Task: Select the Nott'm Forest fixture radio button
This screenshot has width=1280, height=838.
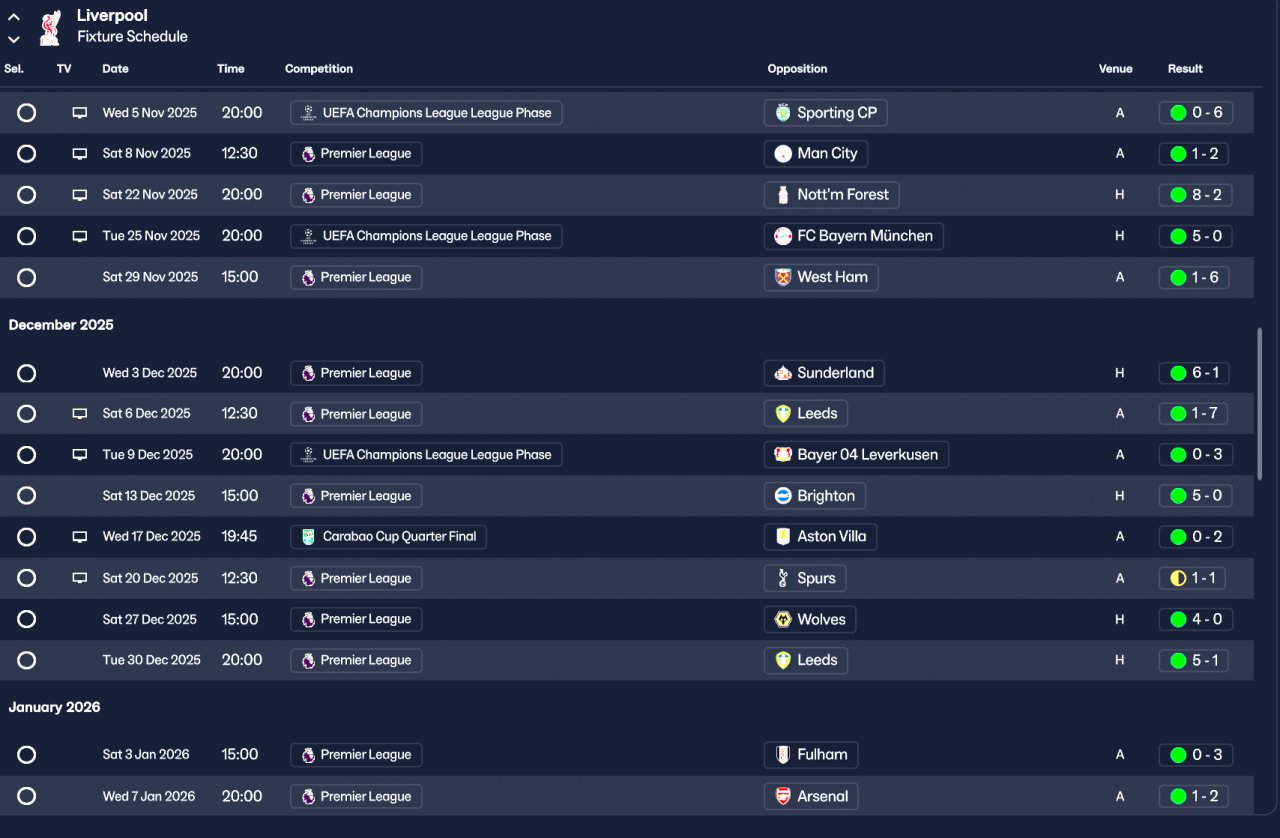Action: [27, 195]
